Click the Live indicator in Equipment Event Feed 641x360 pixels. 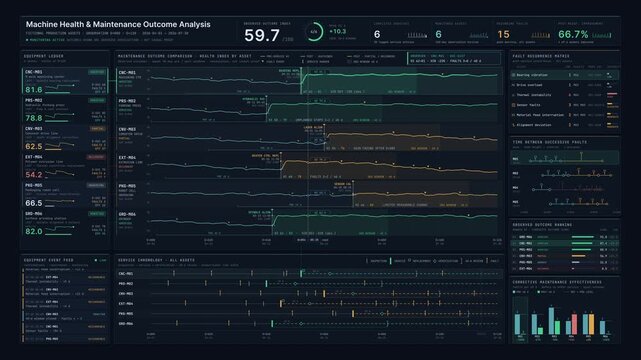[x=101, y=260]
